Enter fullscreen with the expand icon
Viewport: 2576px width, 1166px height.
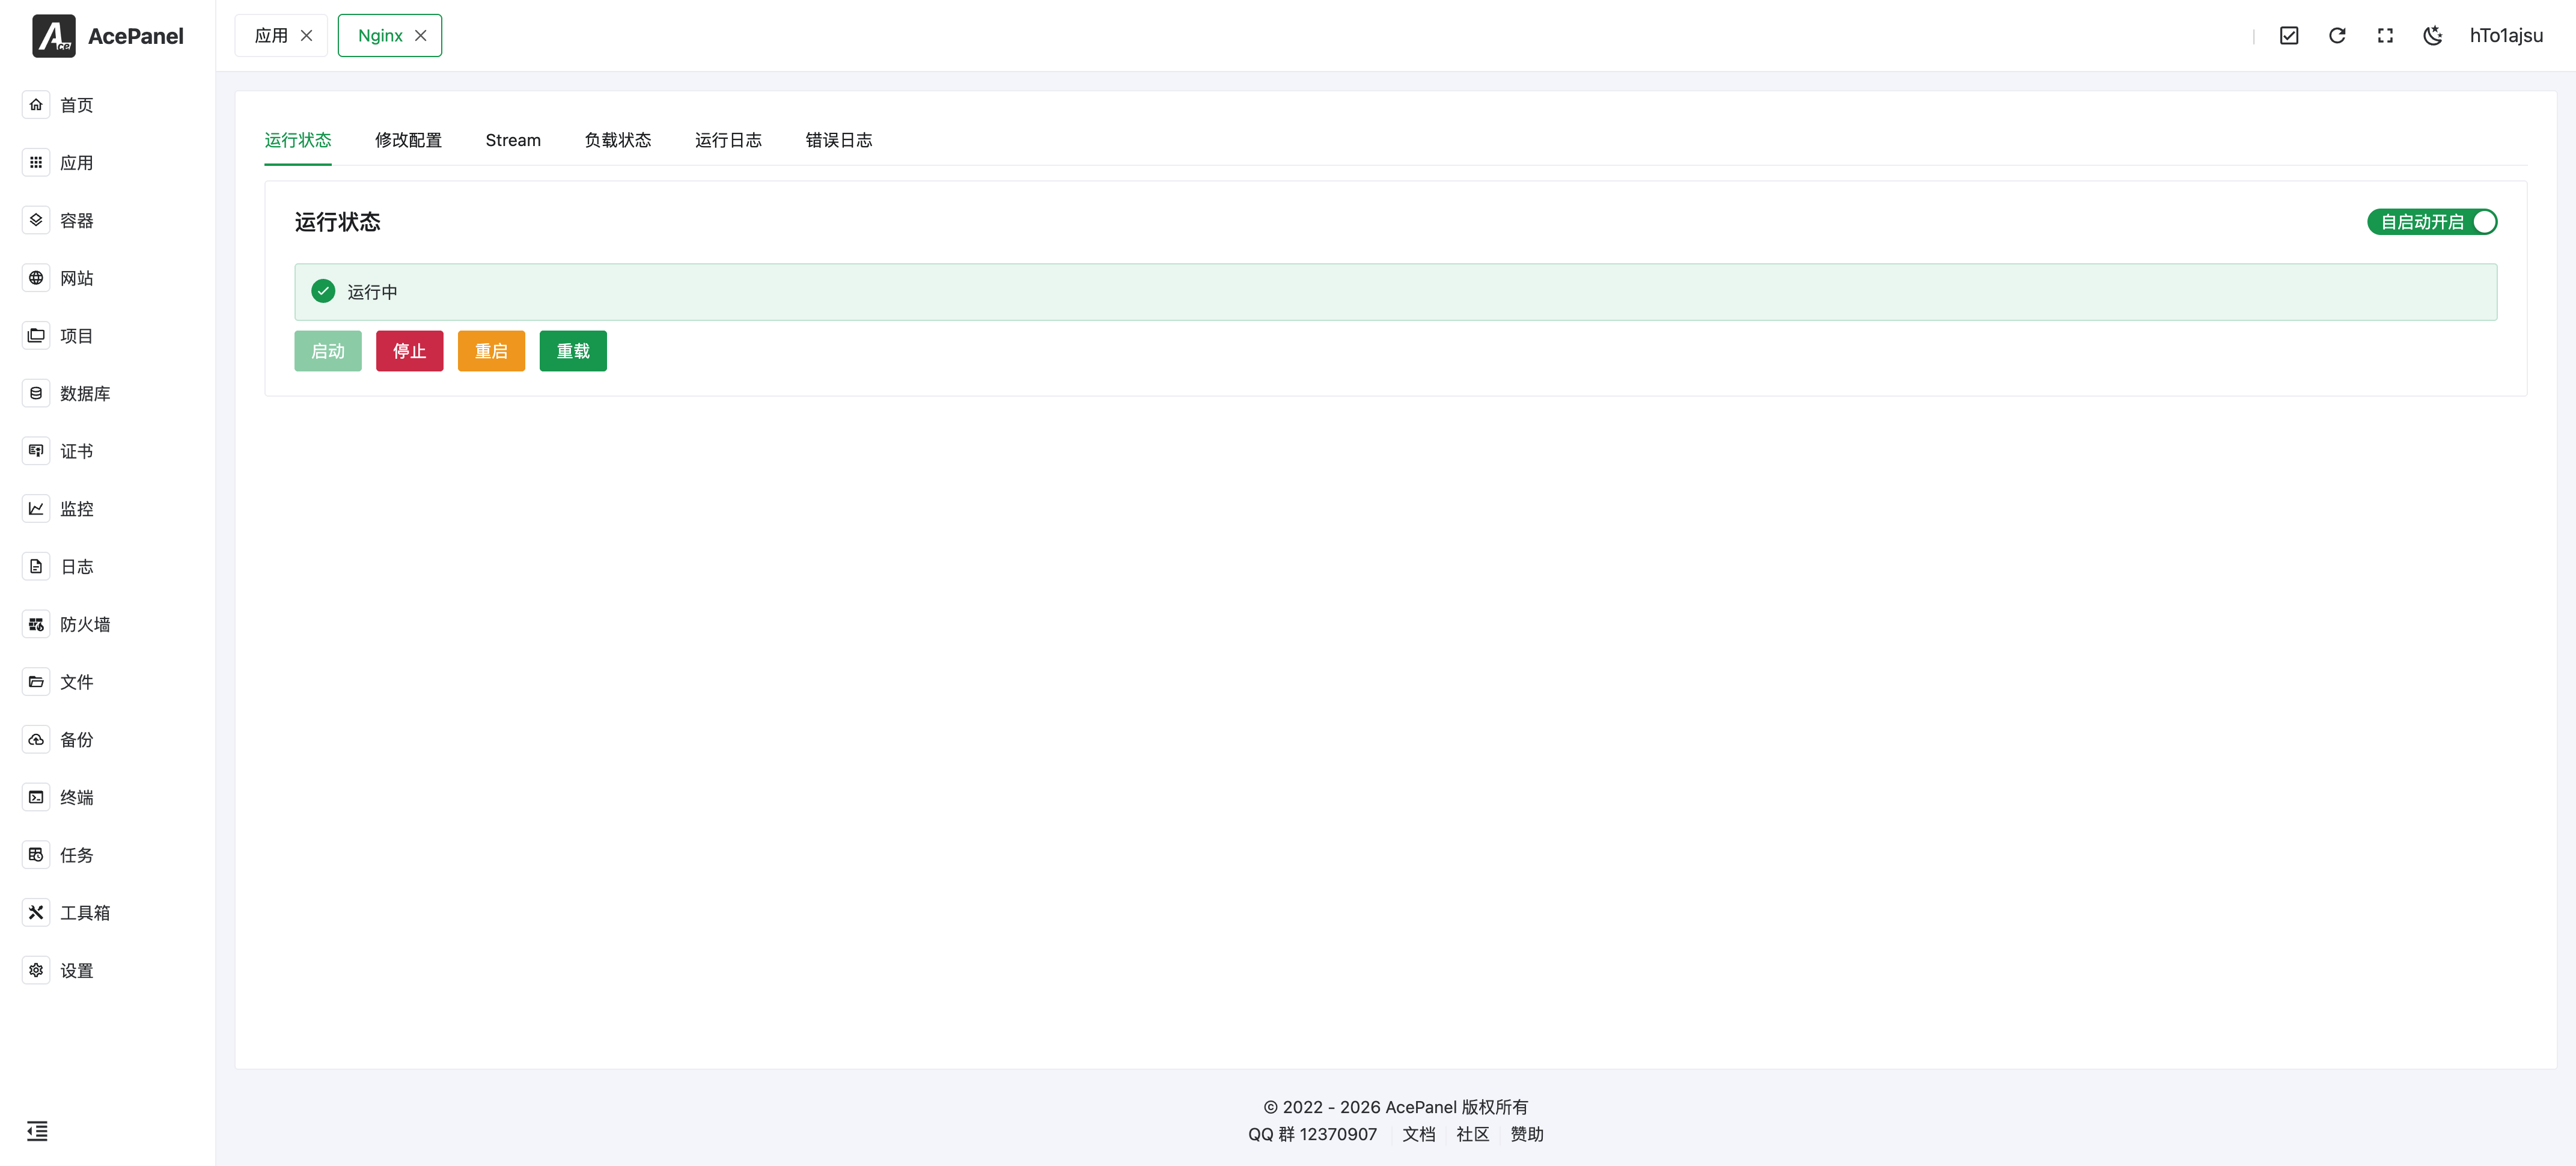pos(2385,36)
